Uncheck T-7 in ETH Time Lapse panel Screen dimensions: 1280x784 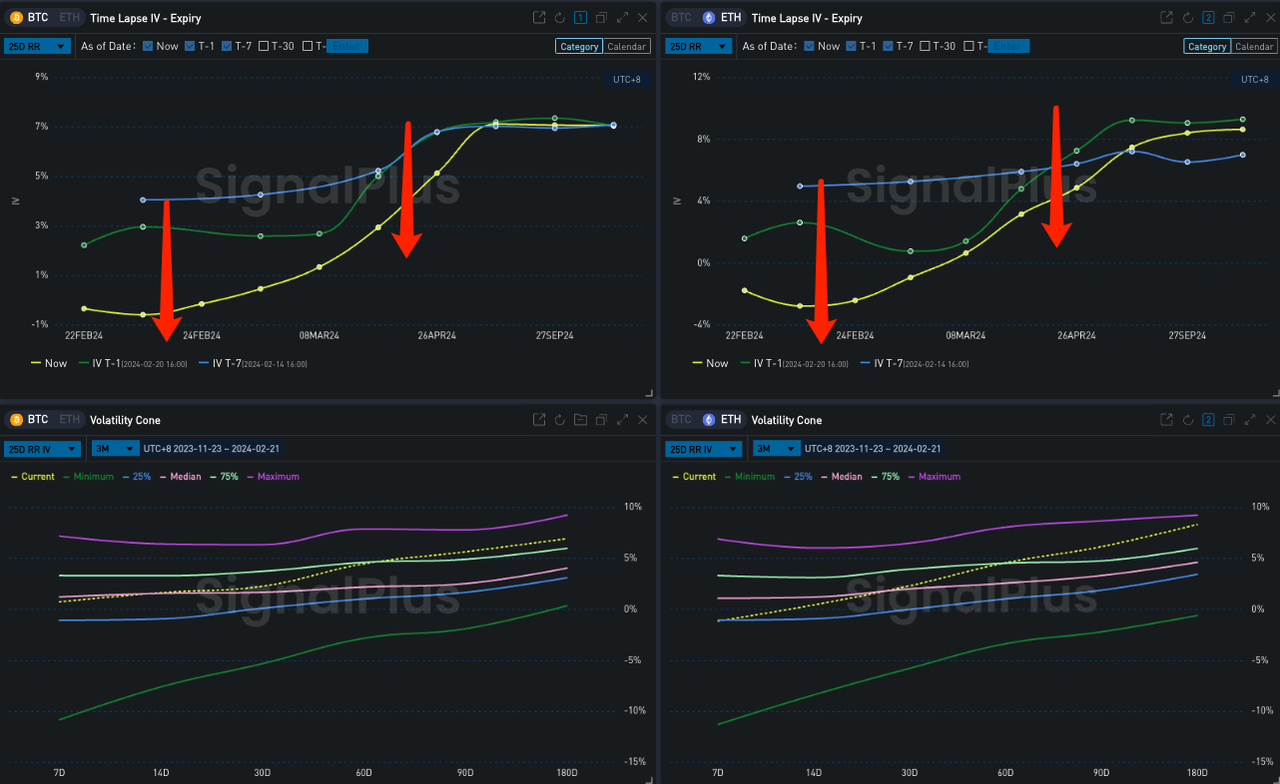coord(887,46)
